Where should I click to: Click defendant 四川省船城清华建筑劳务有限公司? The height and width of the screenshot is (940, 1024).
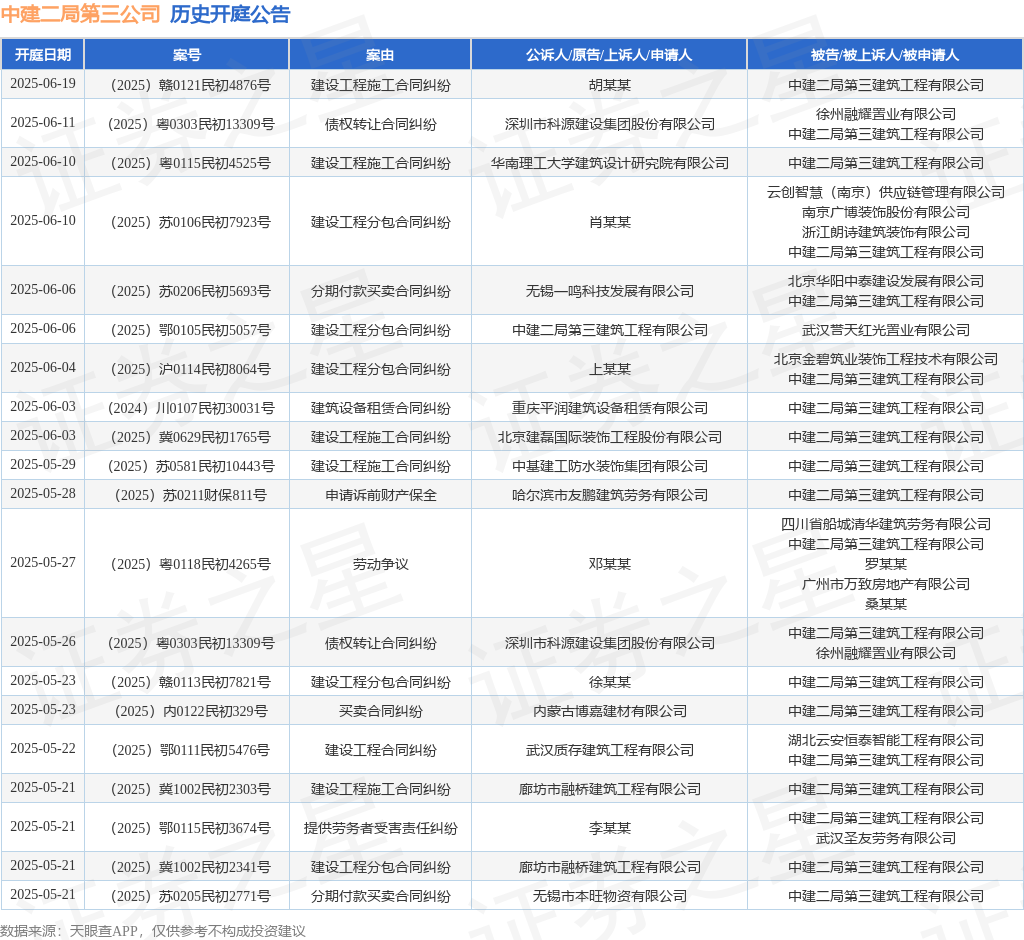tap(886, 524)
